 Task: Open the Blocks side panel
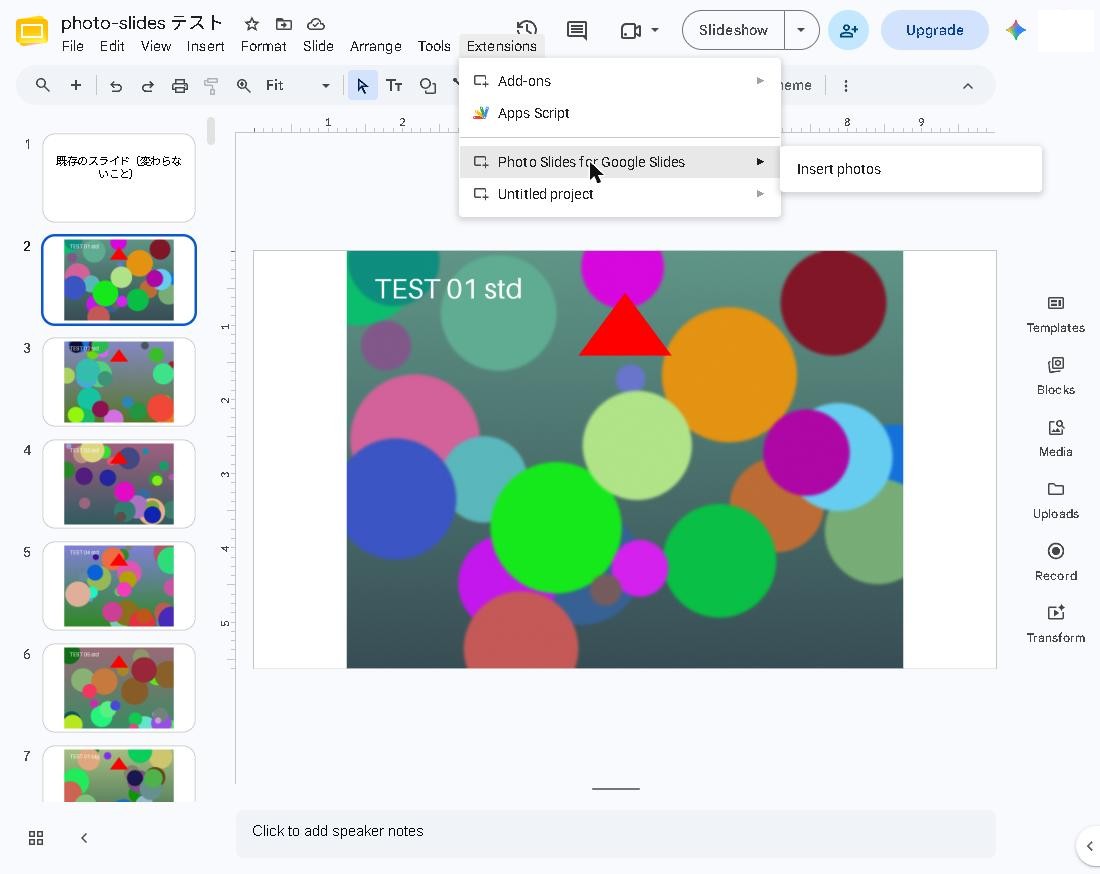click(x=1055, y=376)
